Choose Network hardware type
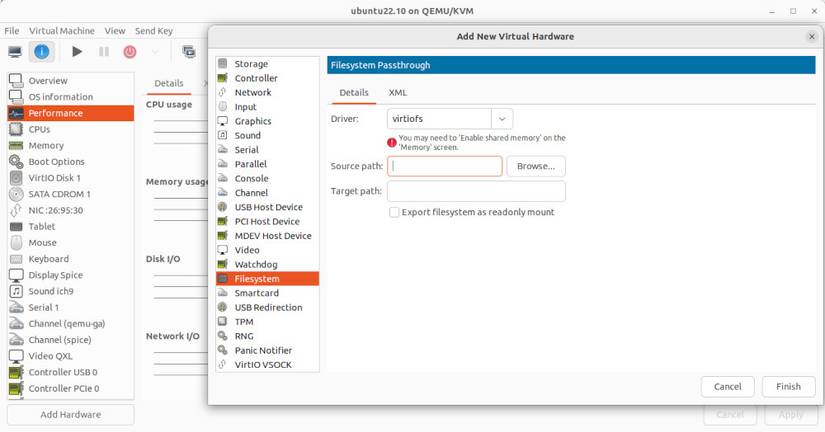This screenshot has height=432, width=825. coord(267,93)
